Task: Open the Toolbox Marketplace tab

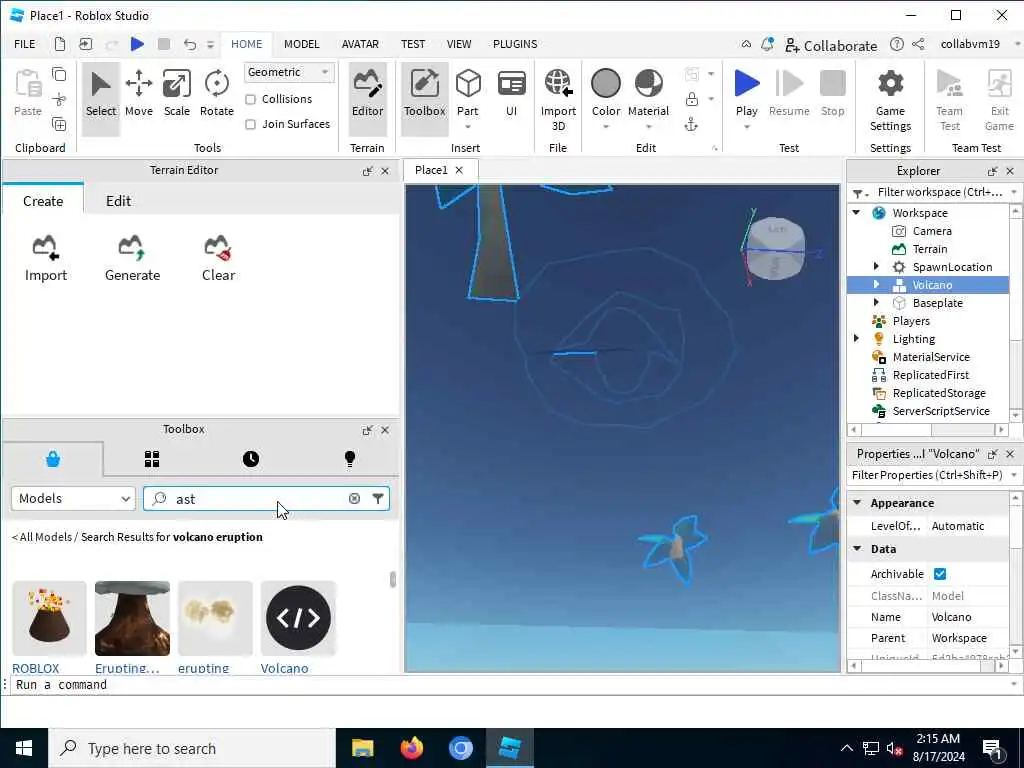Action: [53, 459]
